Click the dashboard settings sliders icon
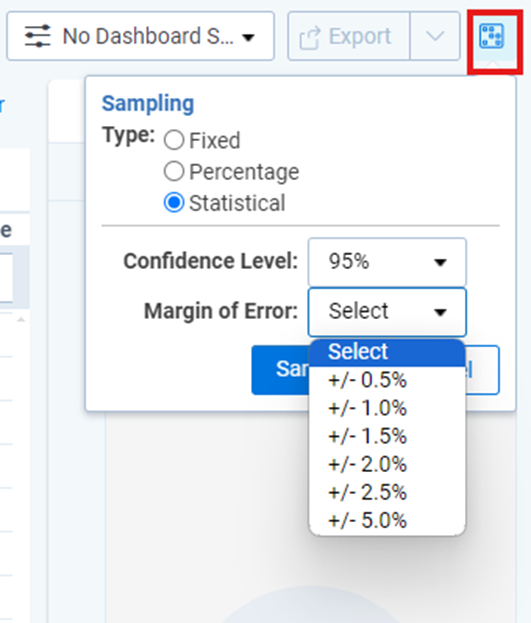This screenshot has width=531, height=623. (37, 36)
